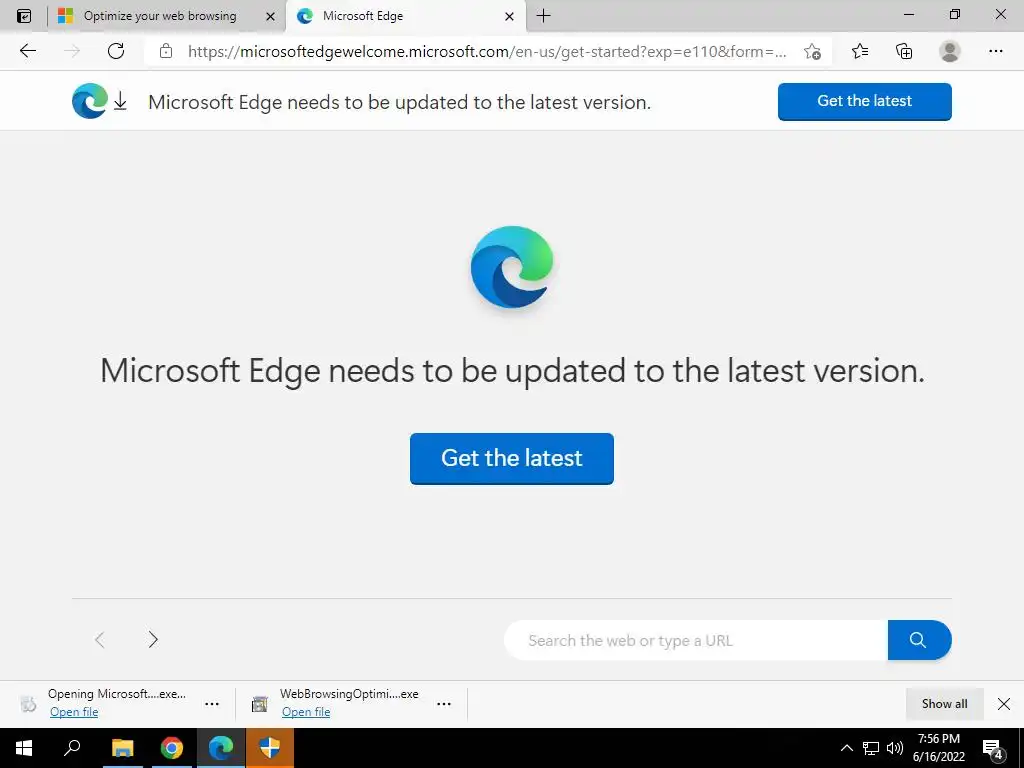The width and height of the screenshot is (1024, 768).
Task: Switch to Optimize your web browsing tab
Action: 160,16
